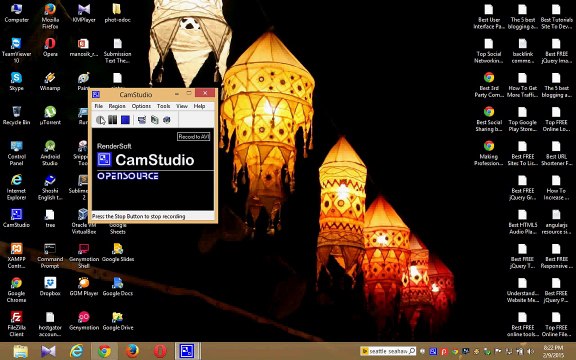
Task: Click the 'Press the Stop Button' status bar text
Action: [x=138, y=216]
